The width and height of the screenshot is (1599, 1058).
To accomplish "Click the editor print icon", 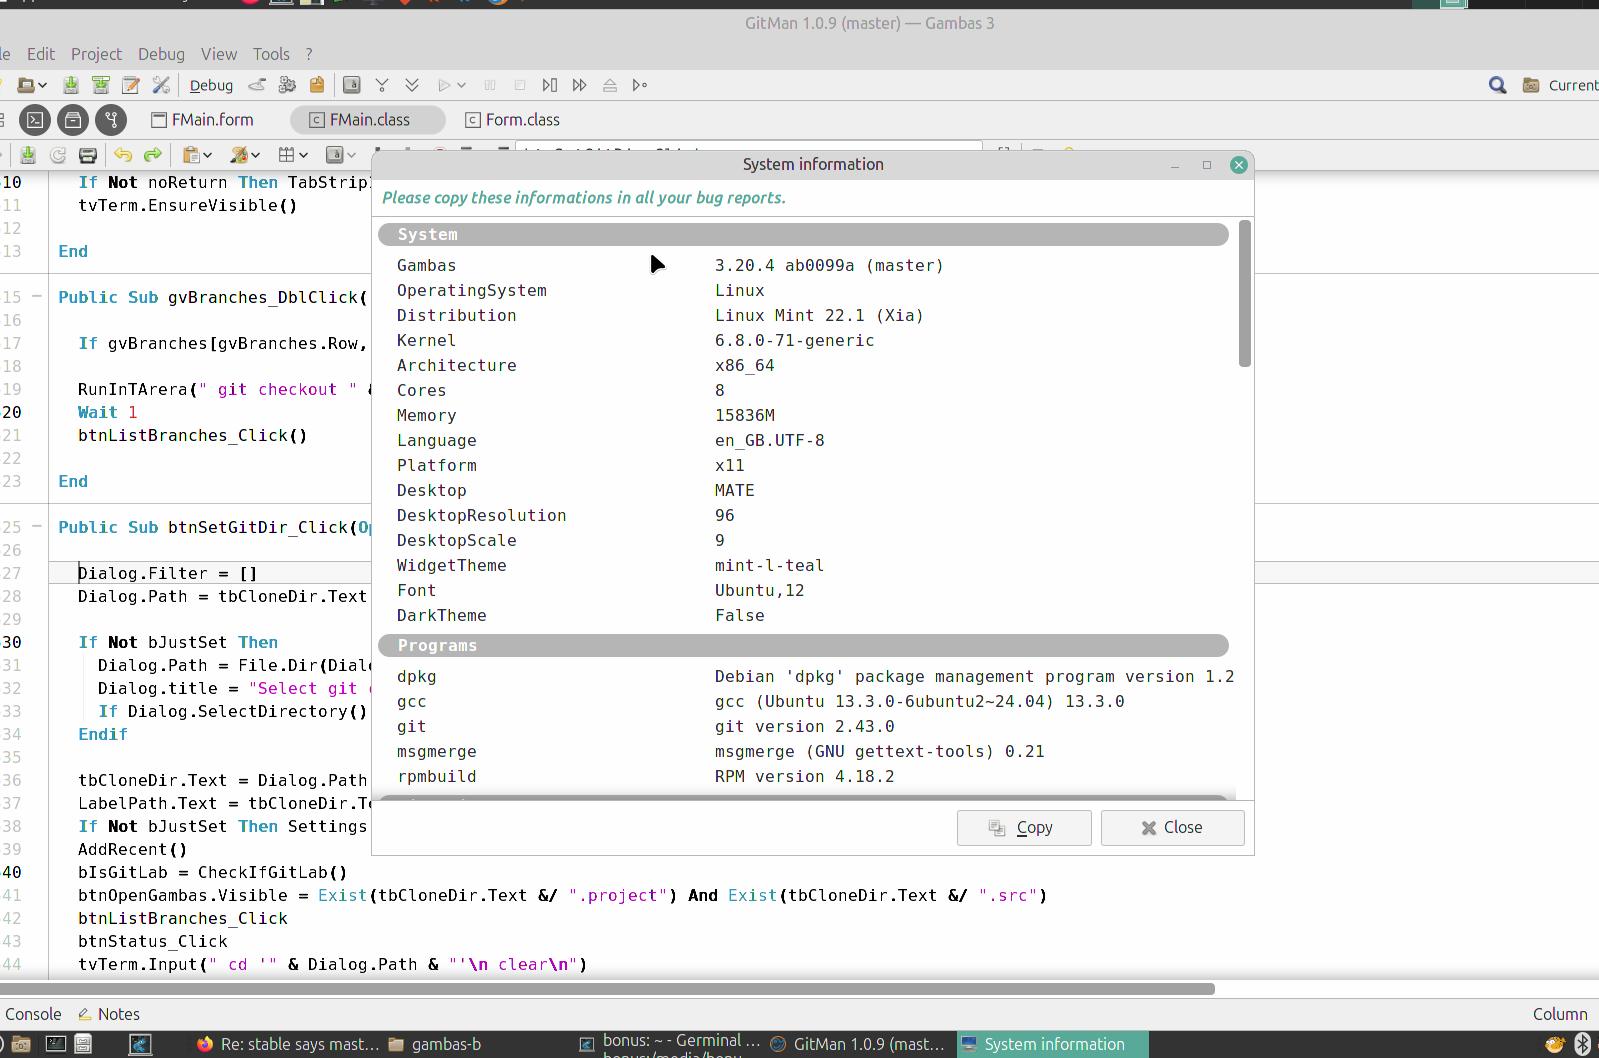I will (x=88, y=155).
